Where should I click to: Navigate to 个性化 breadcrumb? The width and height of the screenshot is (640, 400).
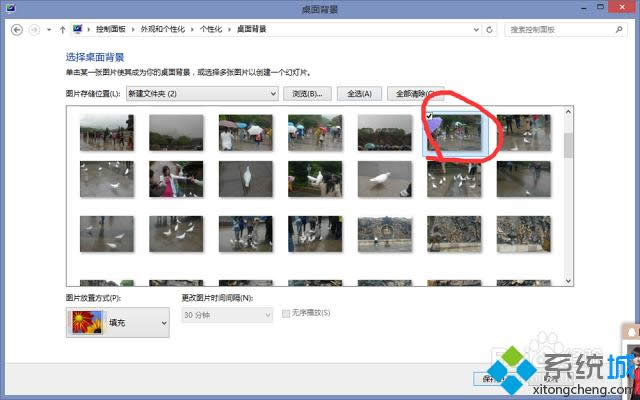(211, 29)
